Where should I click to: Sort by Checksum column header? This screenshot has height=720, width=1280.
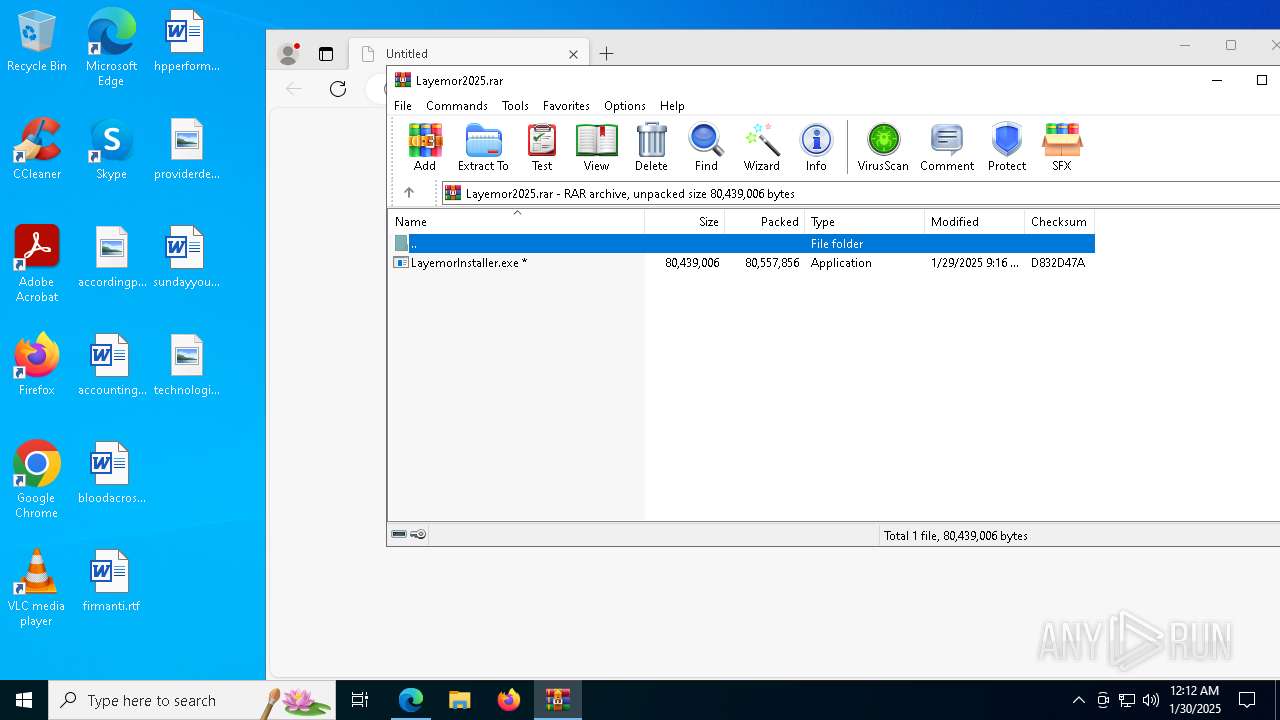click(1060, 222)
